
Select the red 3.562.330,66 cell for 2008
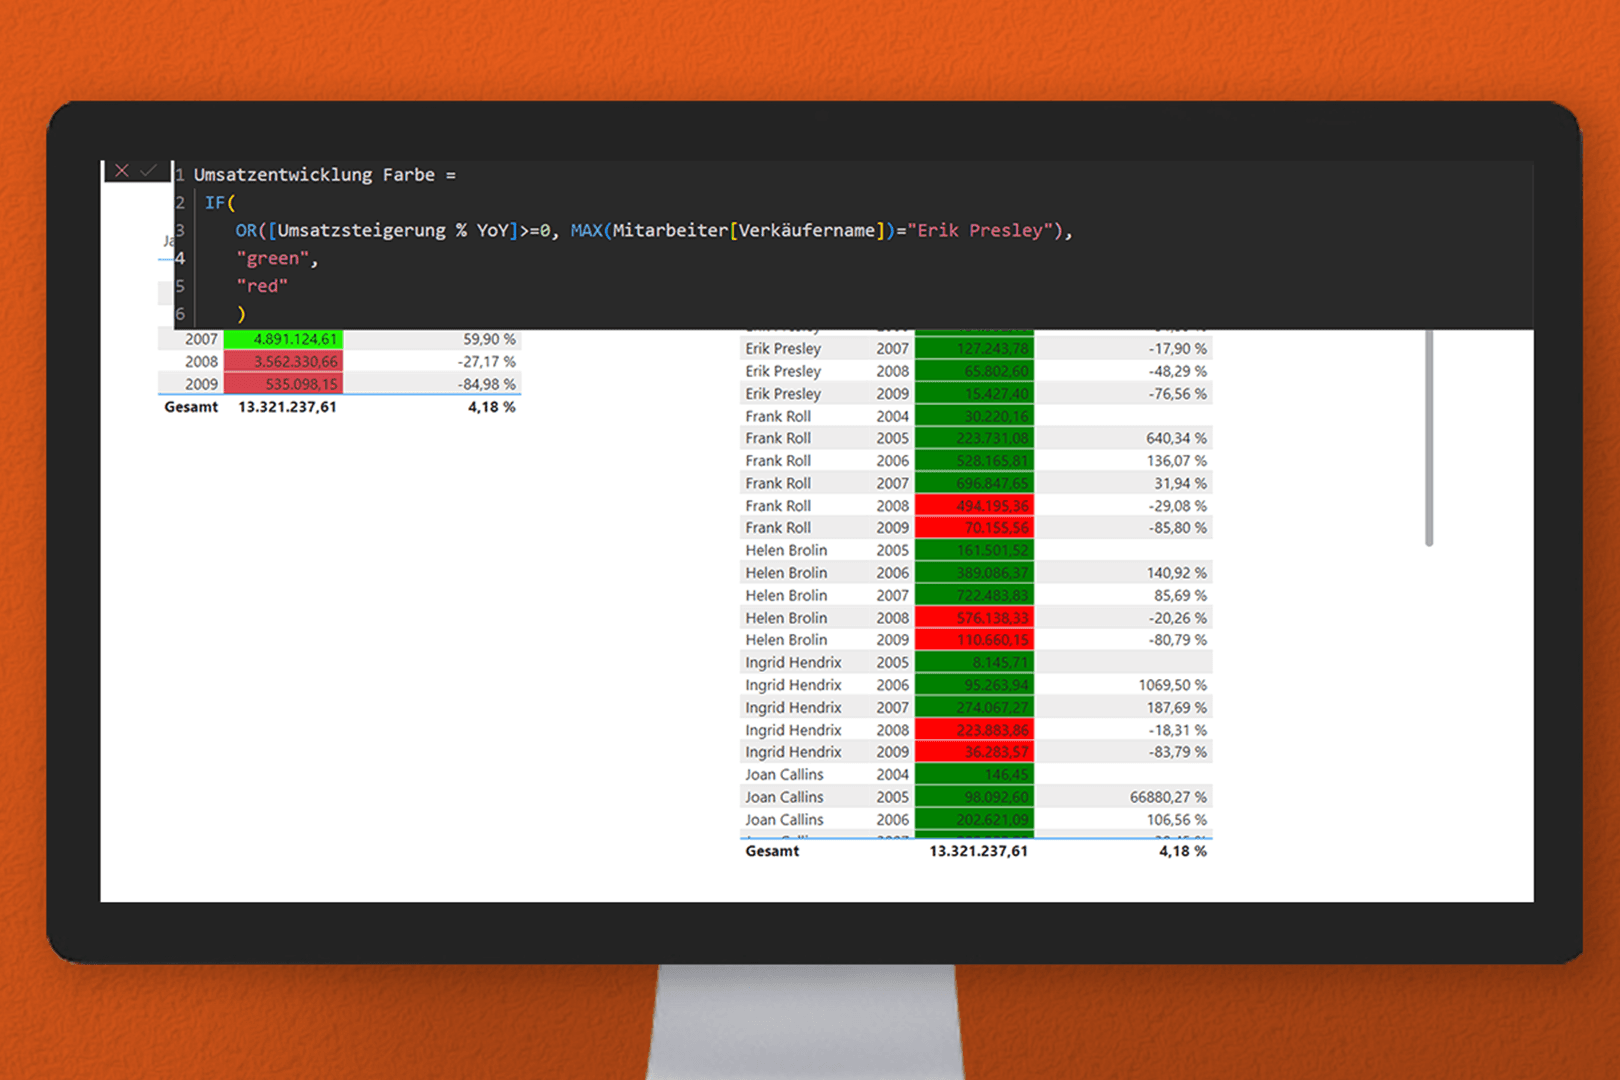tap(284, 362)
